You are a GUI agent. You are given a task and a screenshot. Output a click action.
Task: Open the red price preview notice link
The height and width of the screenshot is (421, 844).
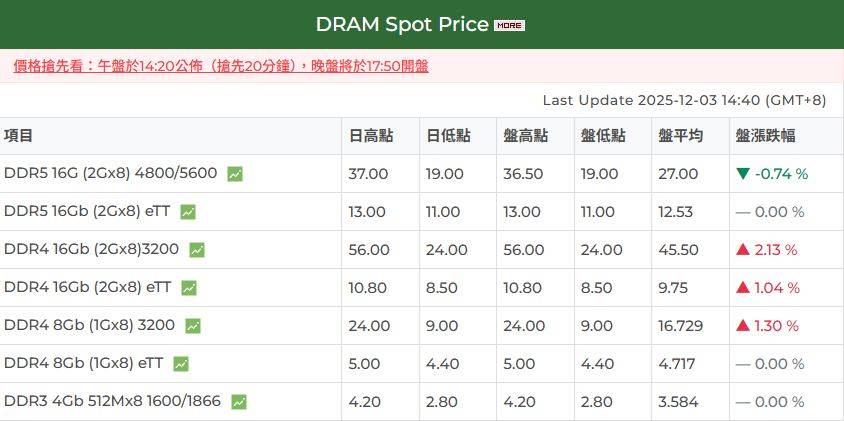pyautogui.click(x=221, y=66)
